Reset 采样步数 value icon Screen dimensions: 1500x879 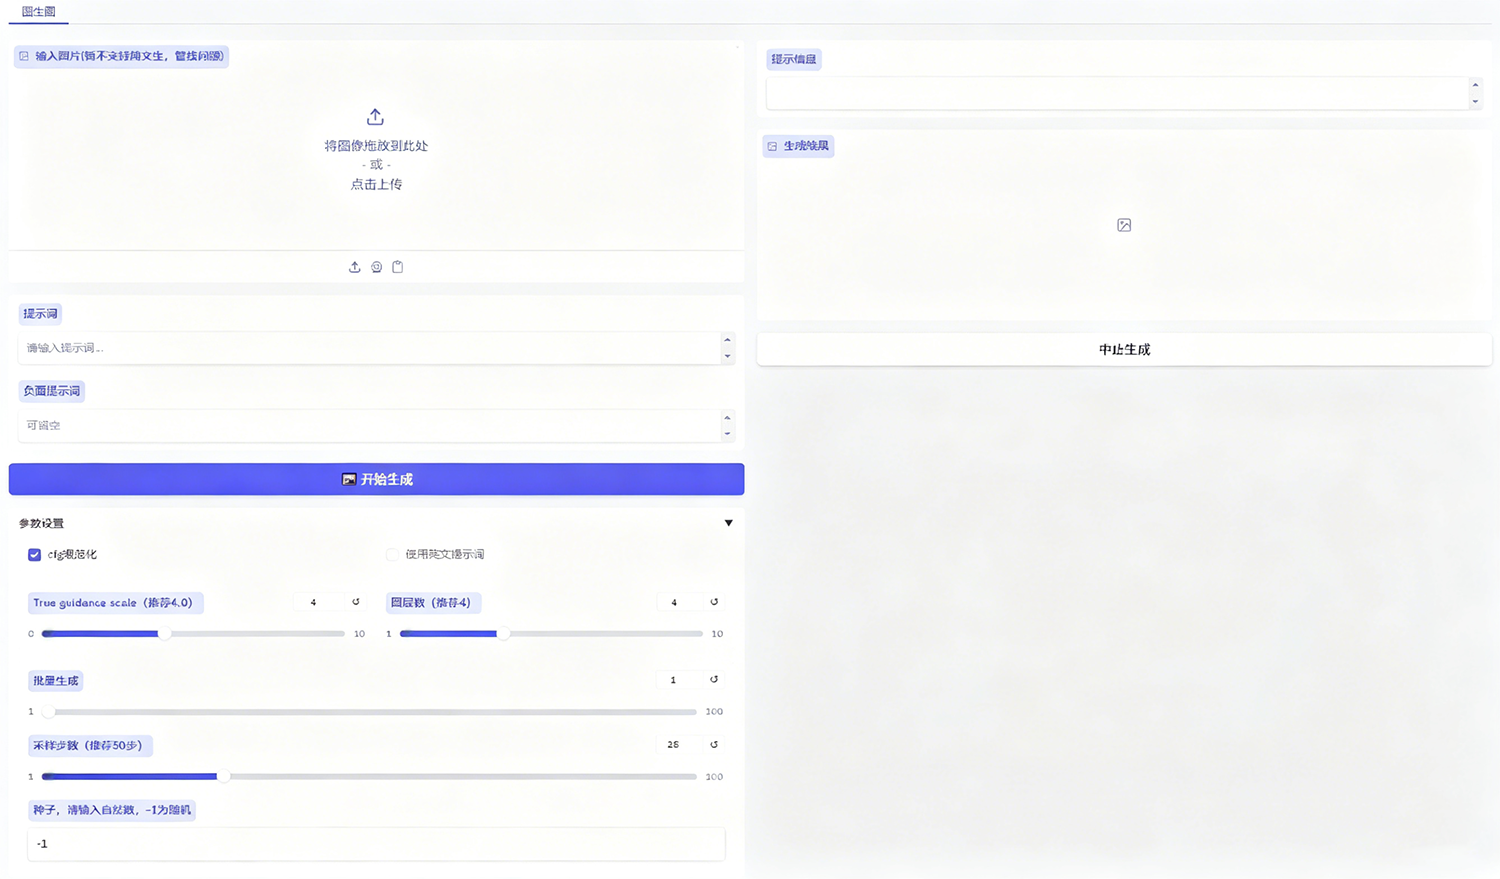click(714, 745)
